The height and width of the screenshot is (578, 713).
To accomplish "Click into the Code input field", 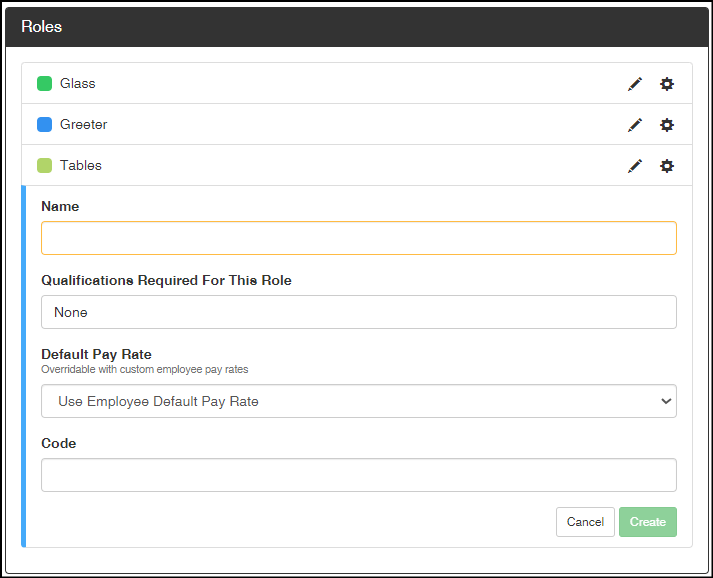I will (359, 475).
